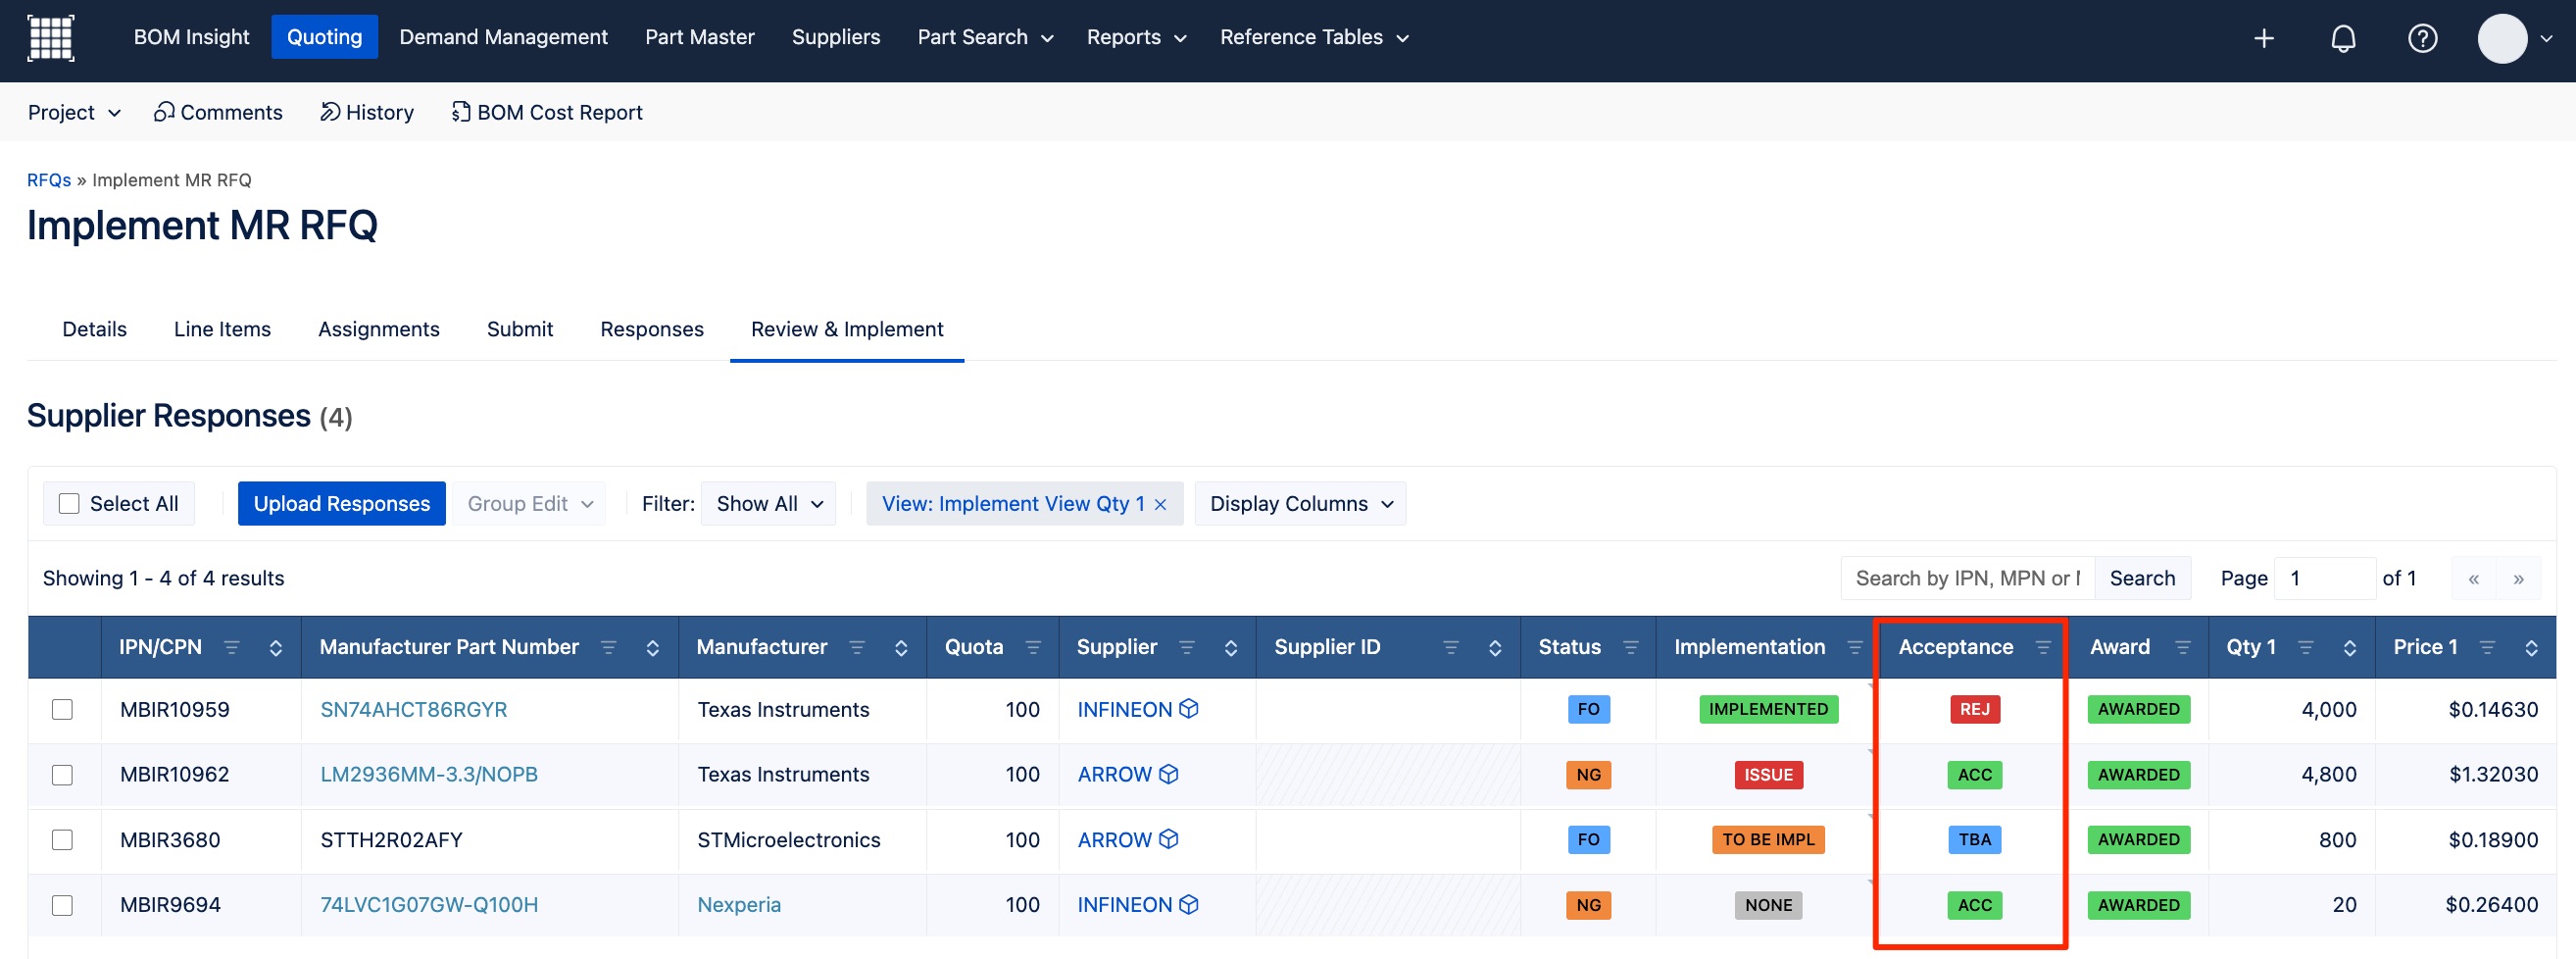Open Demand Management

click(503, 37)
